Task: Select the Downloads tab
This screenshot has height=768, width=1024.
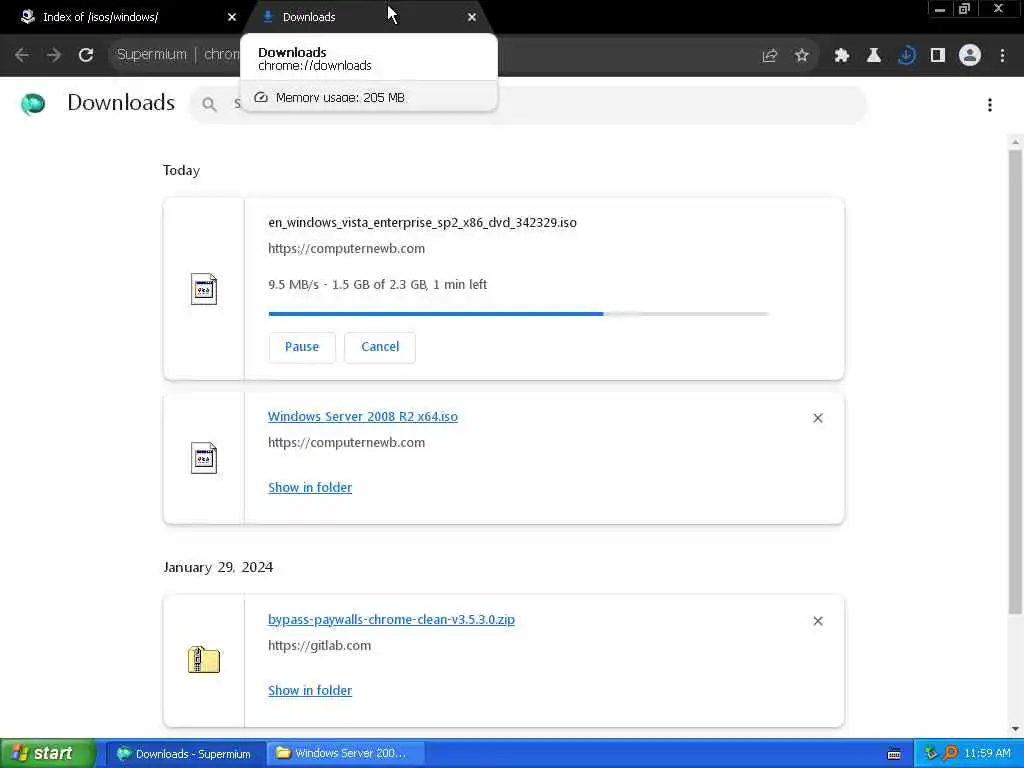Action: [x=367, y=17]
